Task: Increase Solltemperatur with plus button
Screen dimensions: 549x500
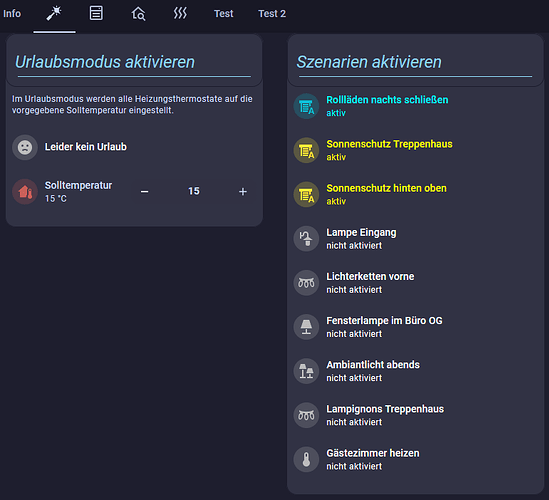Action: (x=243, y=192)
